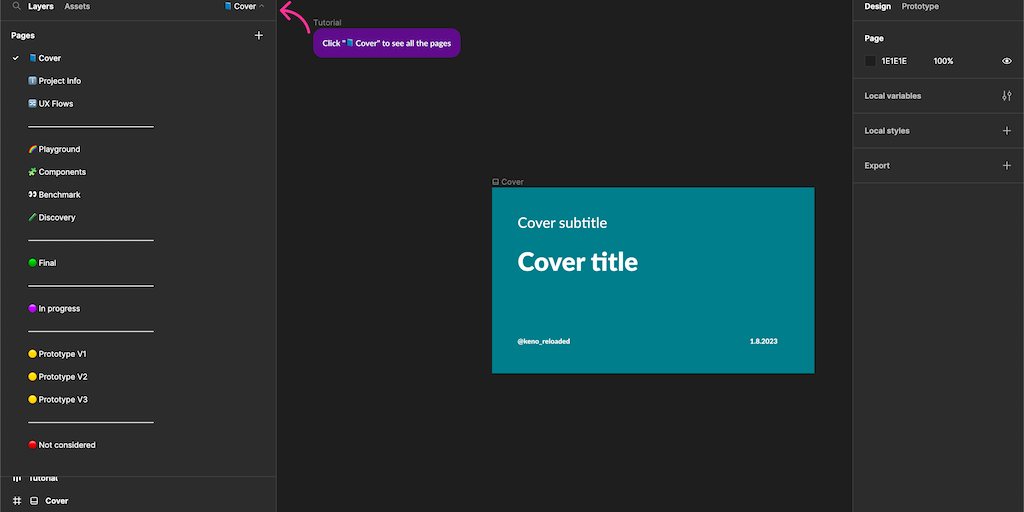This screenshot has height=512, width=1024.
Task: Add an Export setting with plus icon
Action: point(1006,166)
